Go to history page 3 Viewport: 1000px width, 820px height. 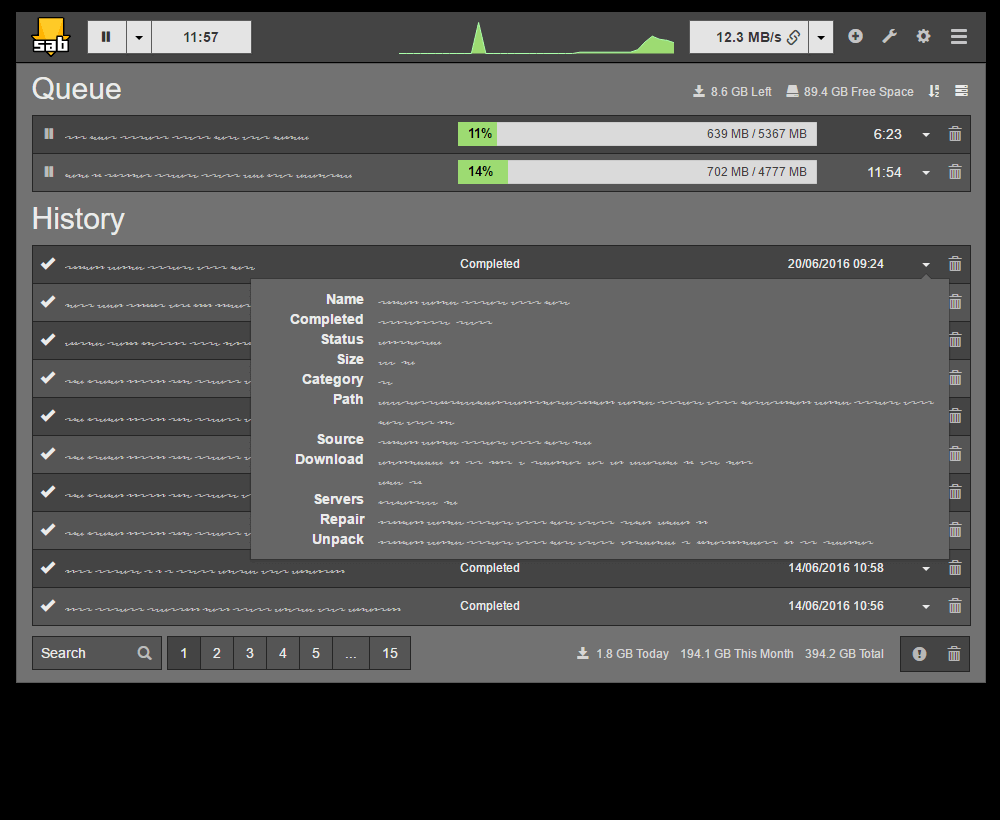249,653
